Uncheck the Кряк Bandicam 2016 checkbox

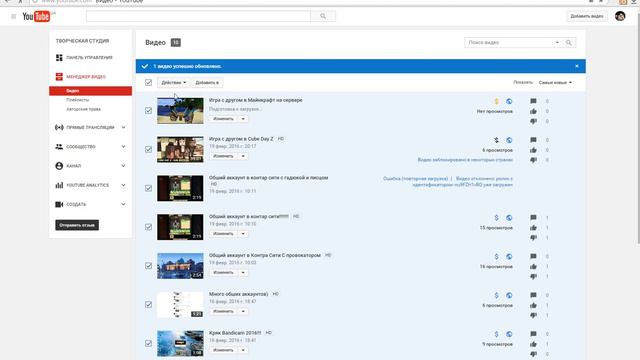(148, 343)
